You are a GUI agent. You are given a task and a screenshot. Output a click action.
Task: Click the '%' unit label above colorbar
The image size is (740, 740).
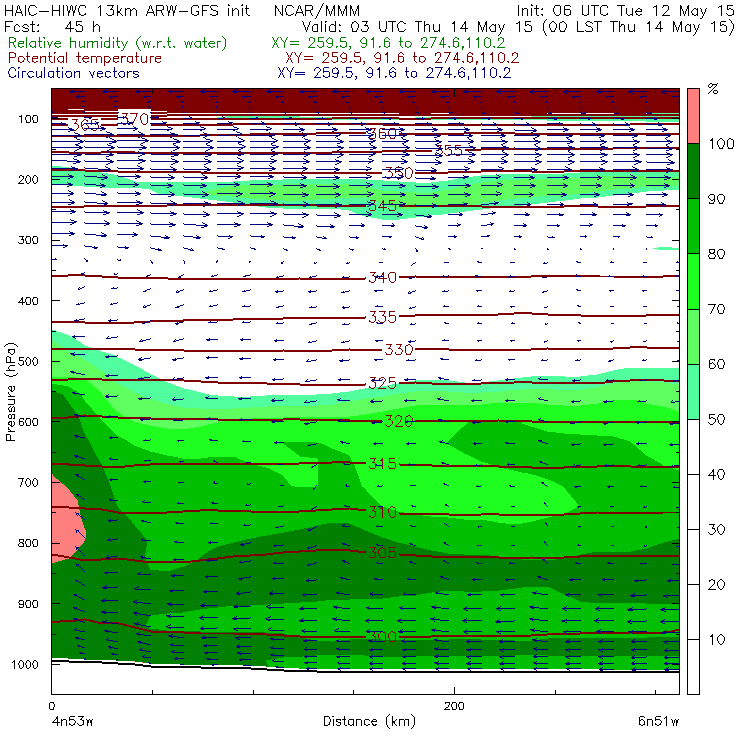pos(713,89)
